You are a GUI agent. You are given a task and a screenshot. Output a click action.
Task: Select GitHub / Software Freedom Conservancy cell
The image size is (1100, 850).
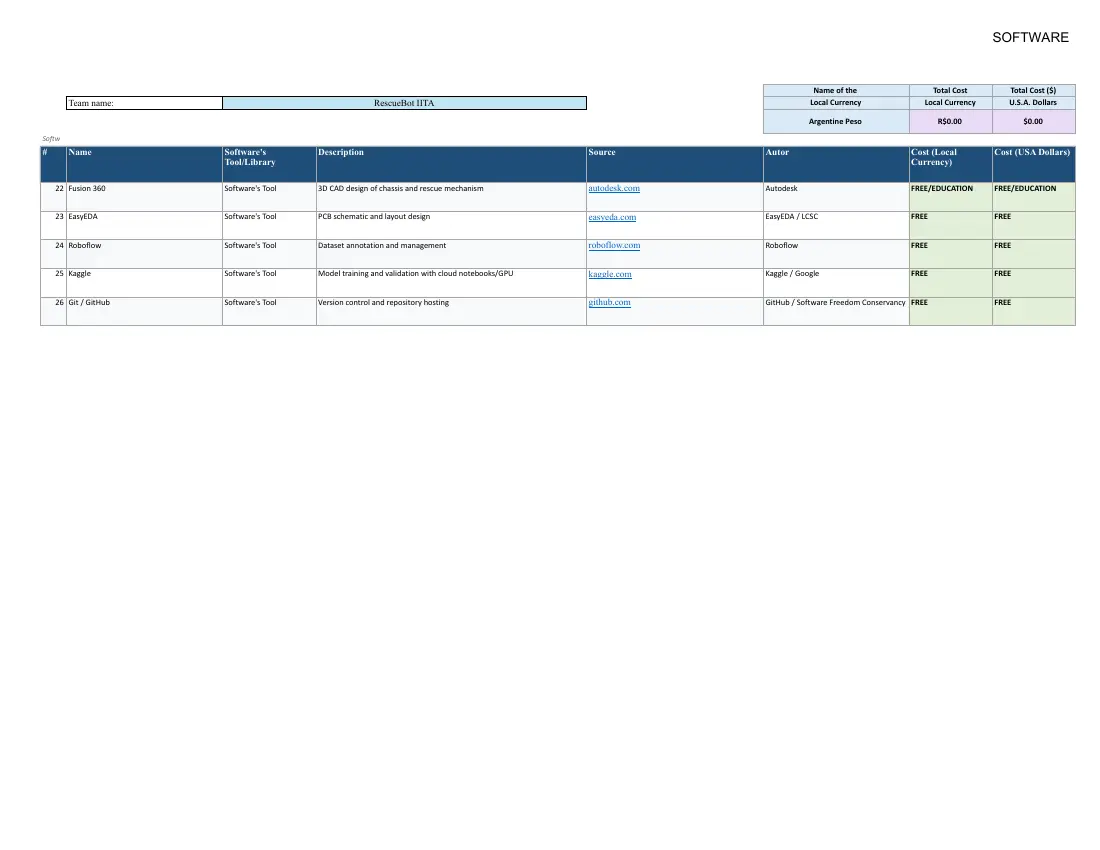click(836, 311)
